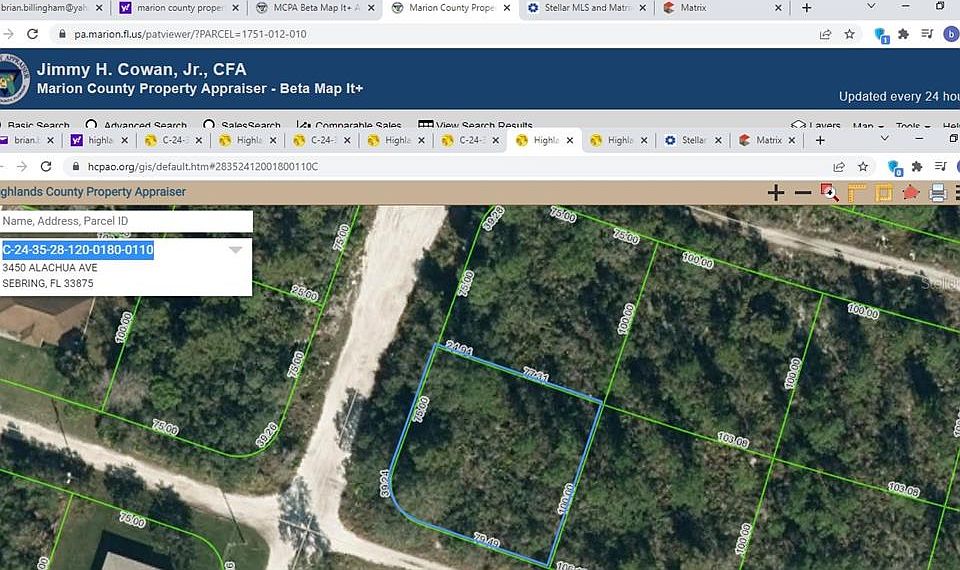The image size is (960, 570).
Task: Switch to Stellar MLS and Matrix tab
Action: click(580, 8)
